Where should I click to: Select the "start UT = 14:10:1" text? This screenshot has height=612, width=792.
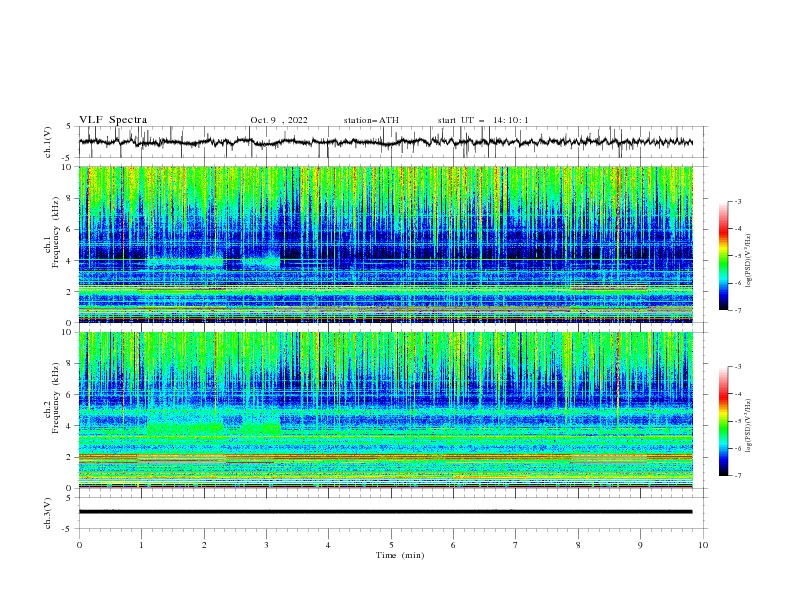(x=483, y=120)
